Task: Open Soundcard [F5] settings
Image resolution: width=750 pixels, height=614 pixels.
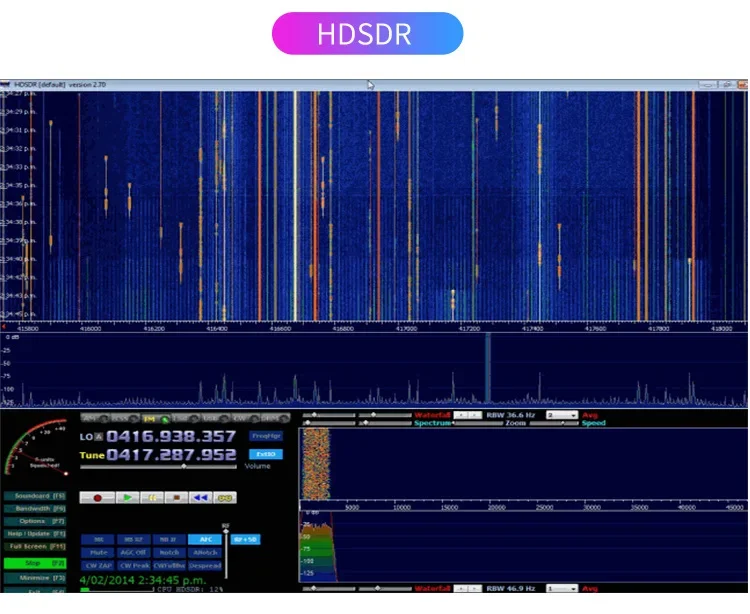Action: pyautogui.click(x=36, y=495)
